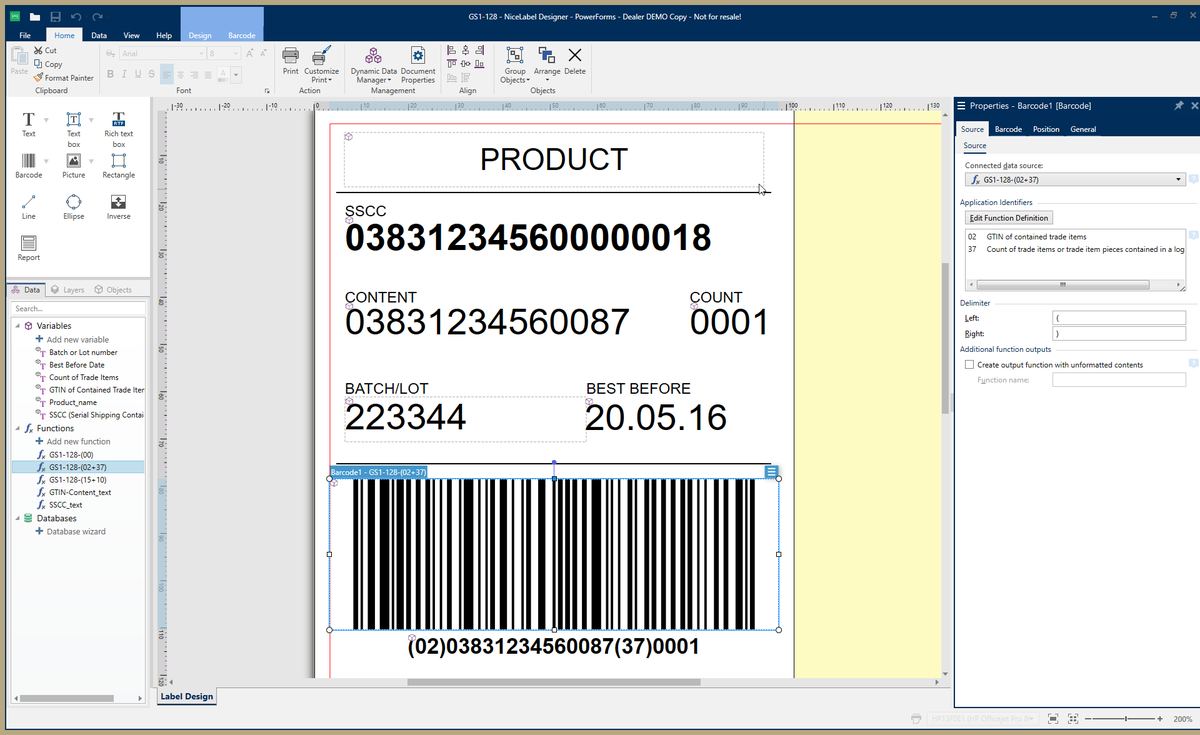
Task: Open the General tab in Properties
Action: (x=1083, y=129)
